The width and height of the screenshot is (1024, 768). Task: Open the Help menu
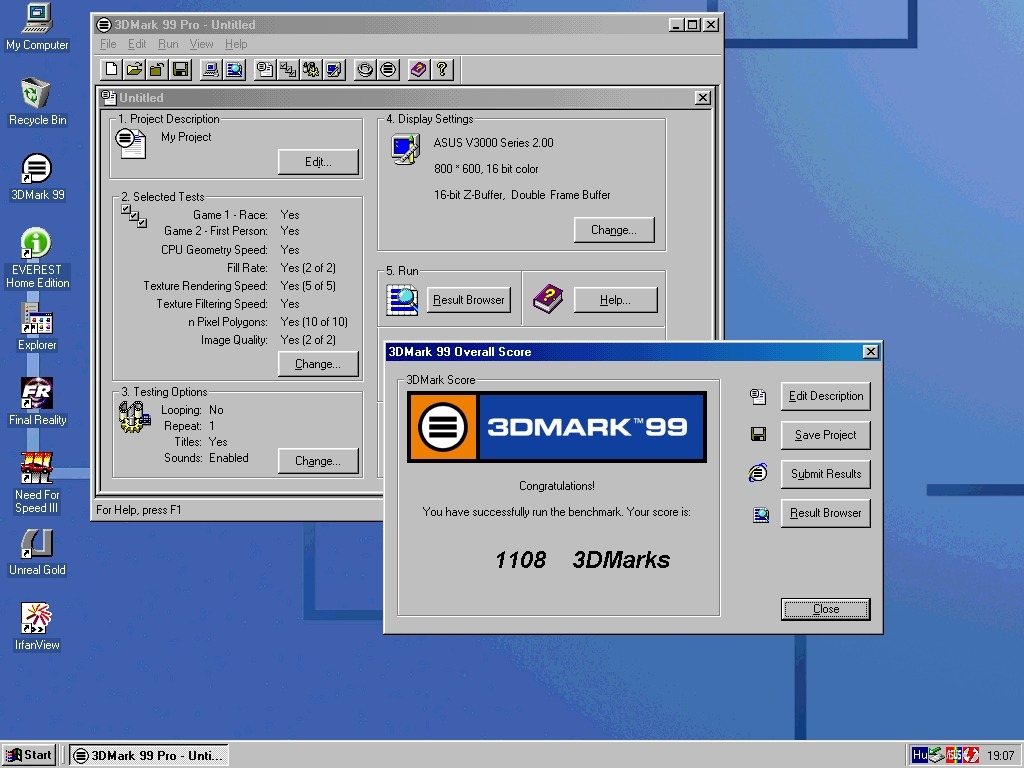click(236, 44)
